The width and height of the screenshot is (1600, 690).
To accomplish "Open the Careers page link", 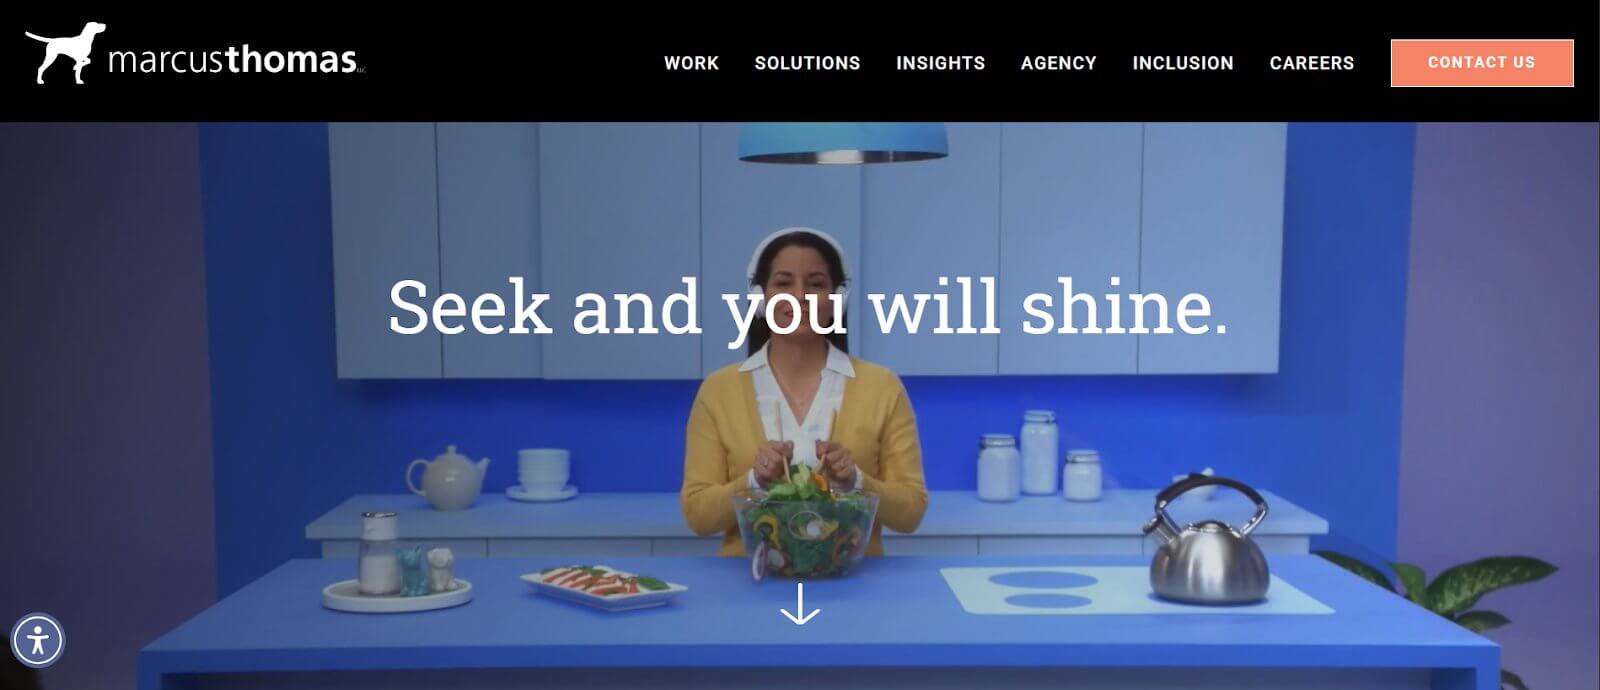I will (1312, 63).
